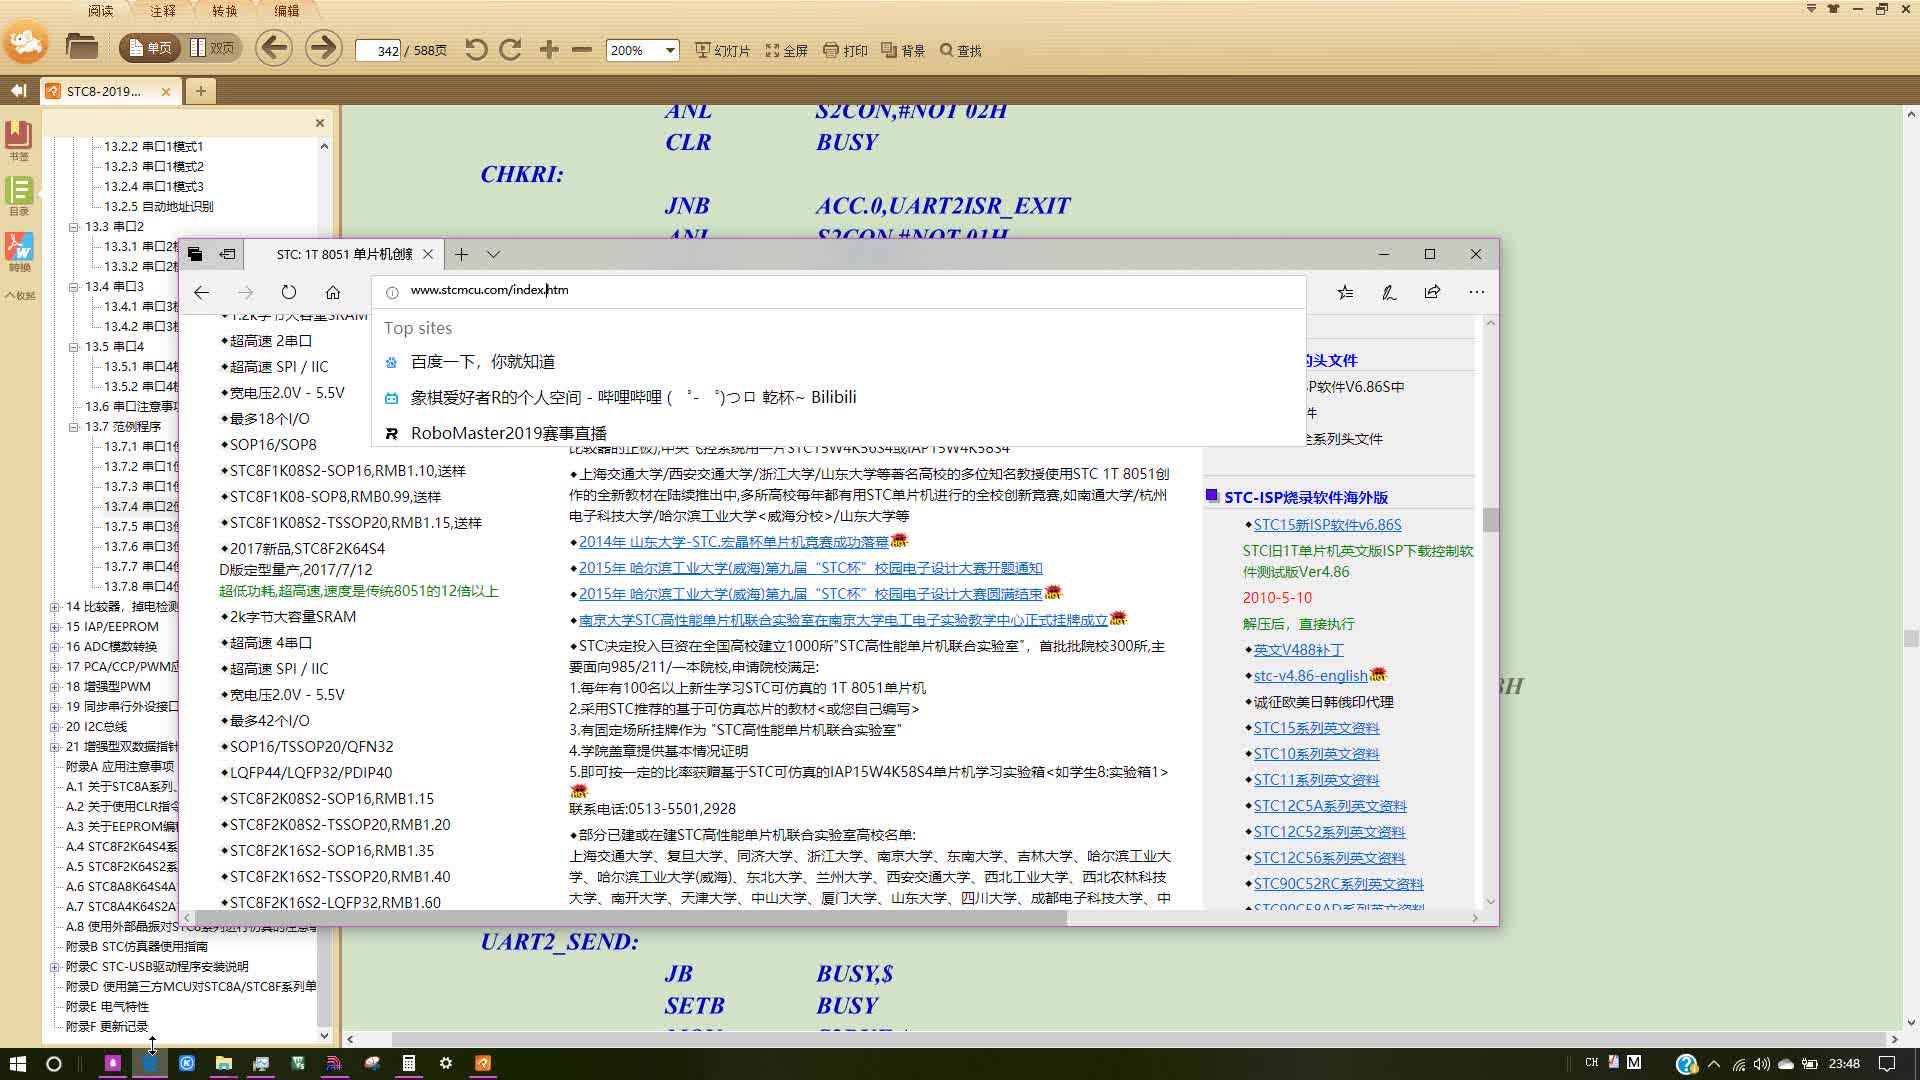The image size is (1920, 1080).
Task: Enter full screen (全屏)
Action: pyautogui.click(x=787, y=50)
